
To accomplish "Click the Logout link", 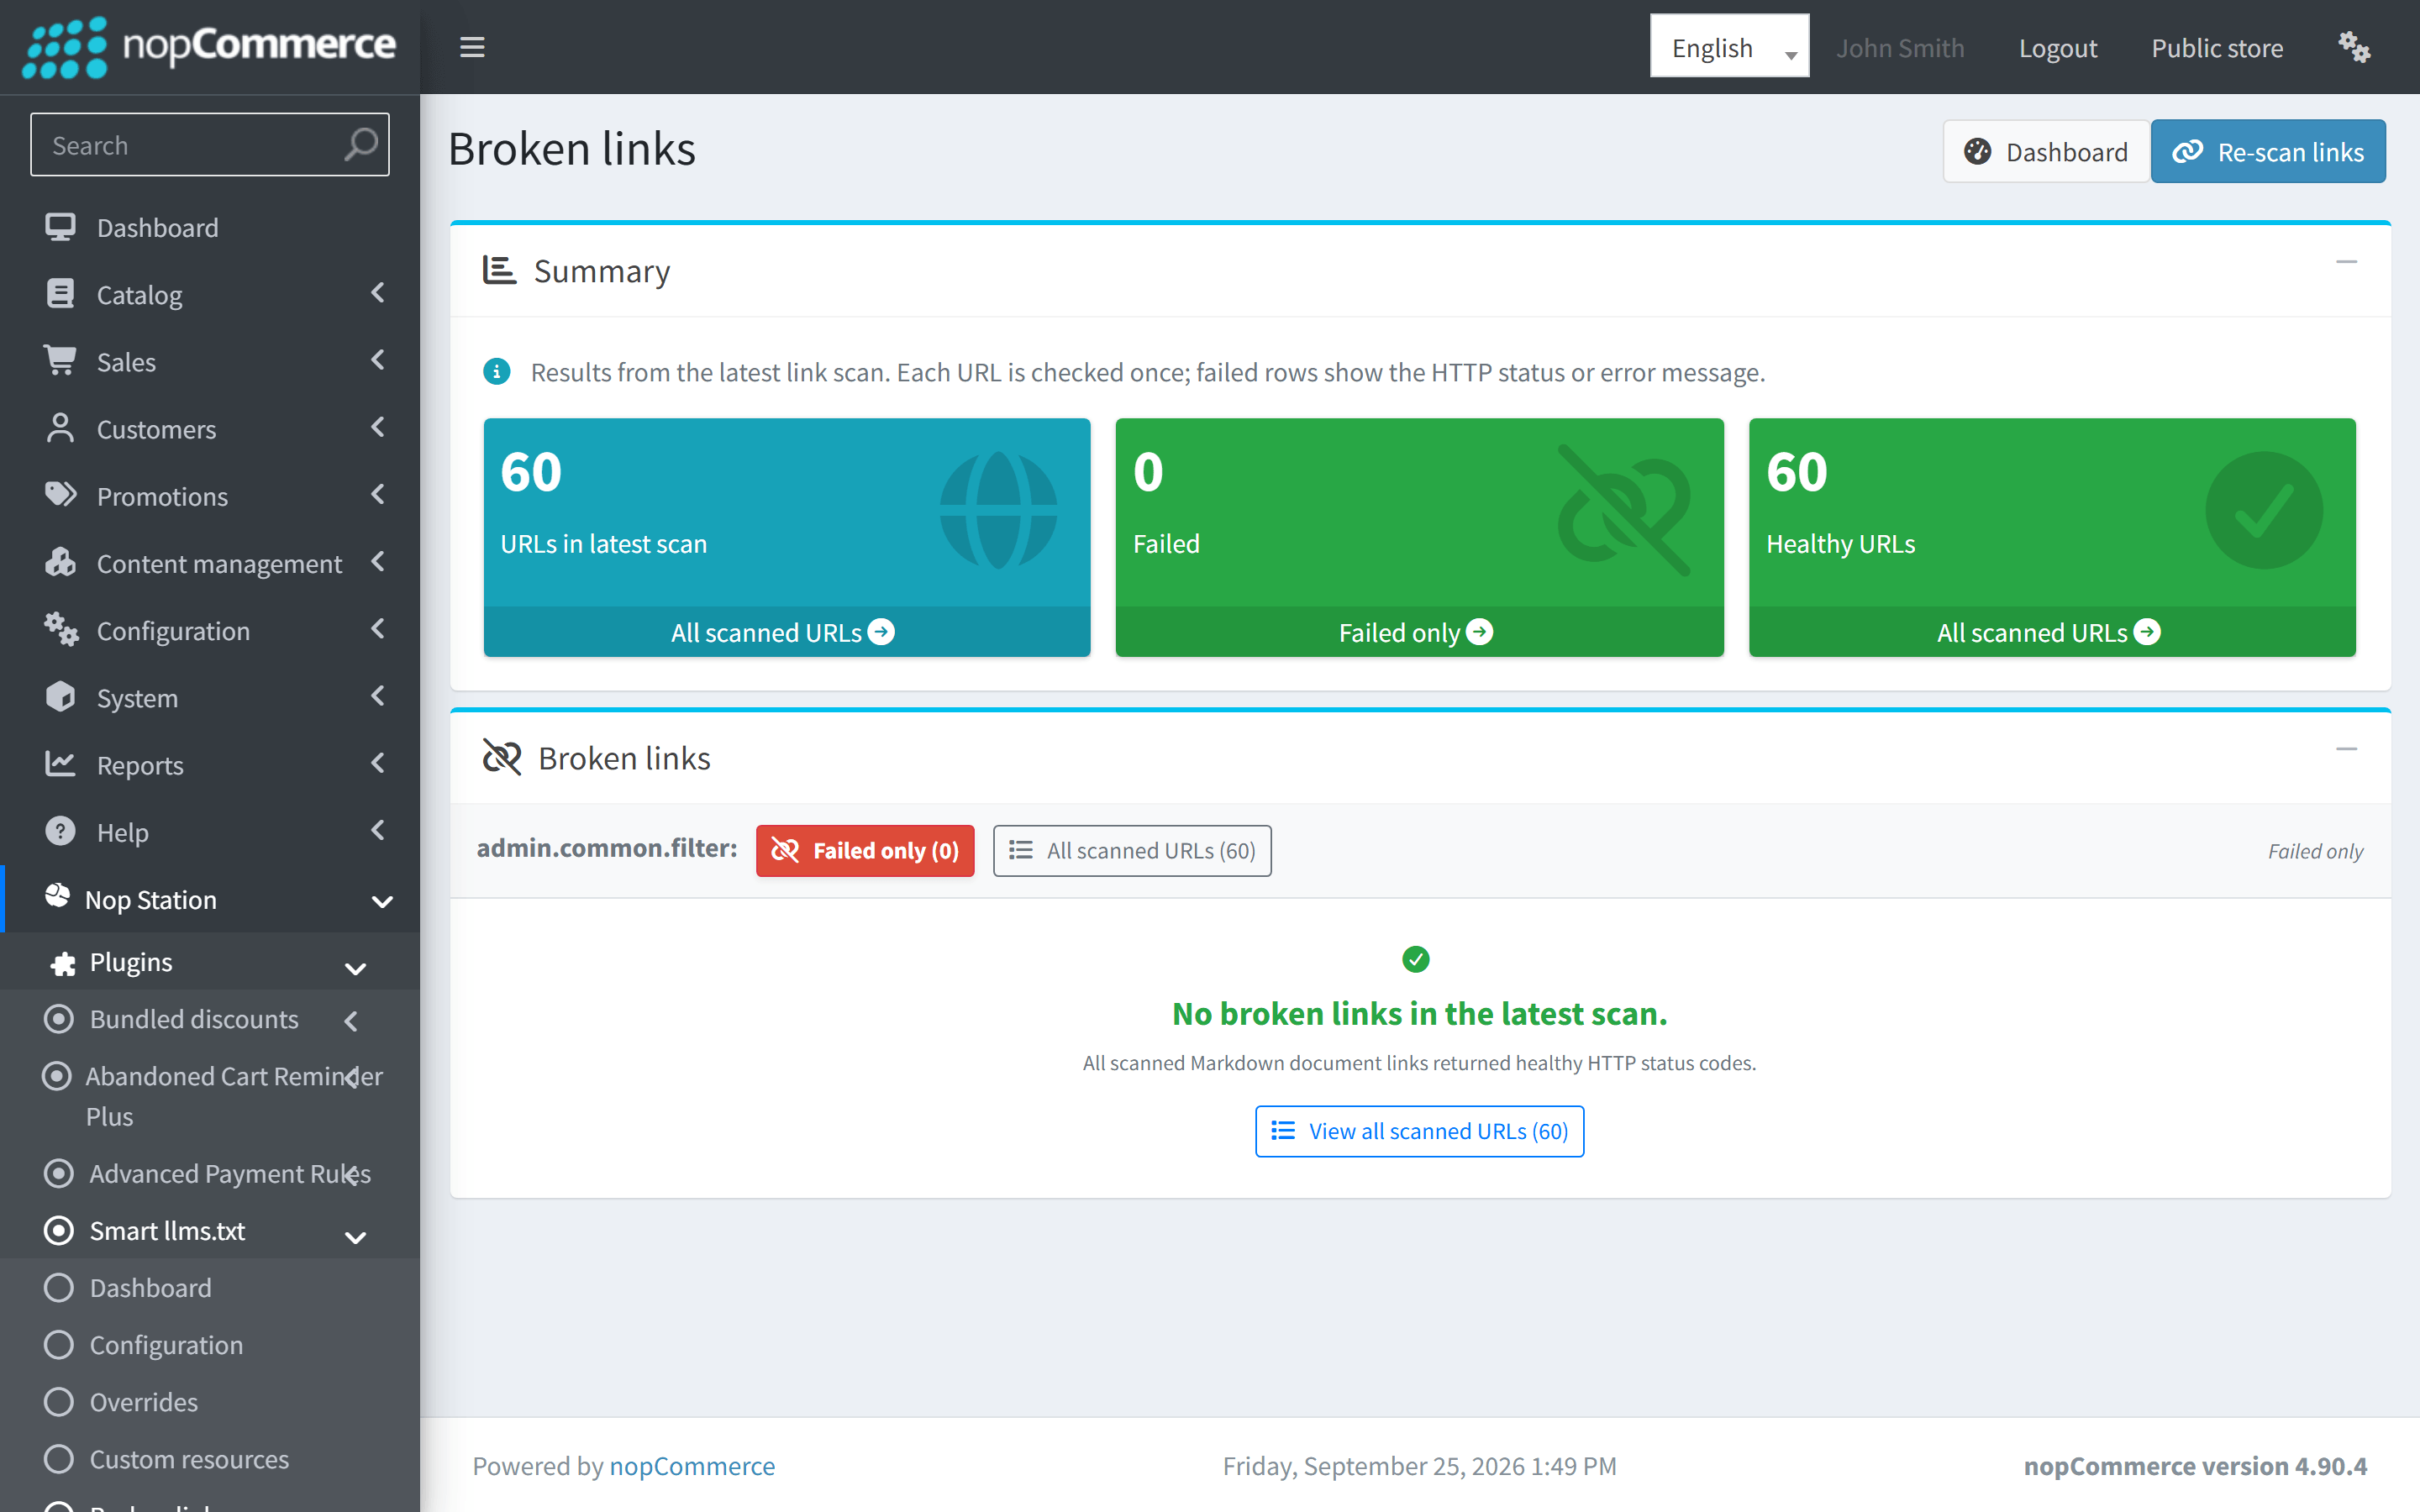I will point(2057,47).
